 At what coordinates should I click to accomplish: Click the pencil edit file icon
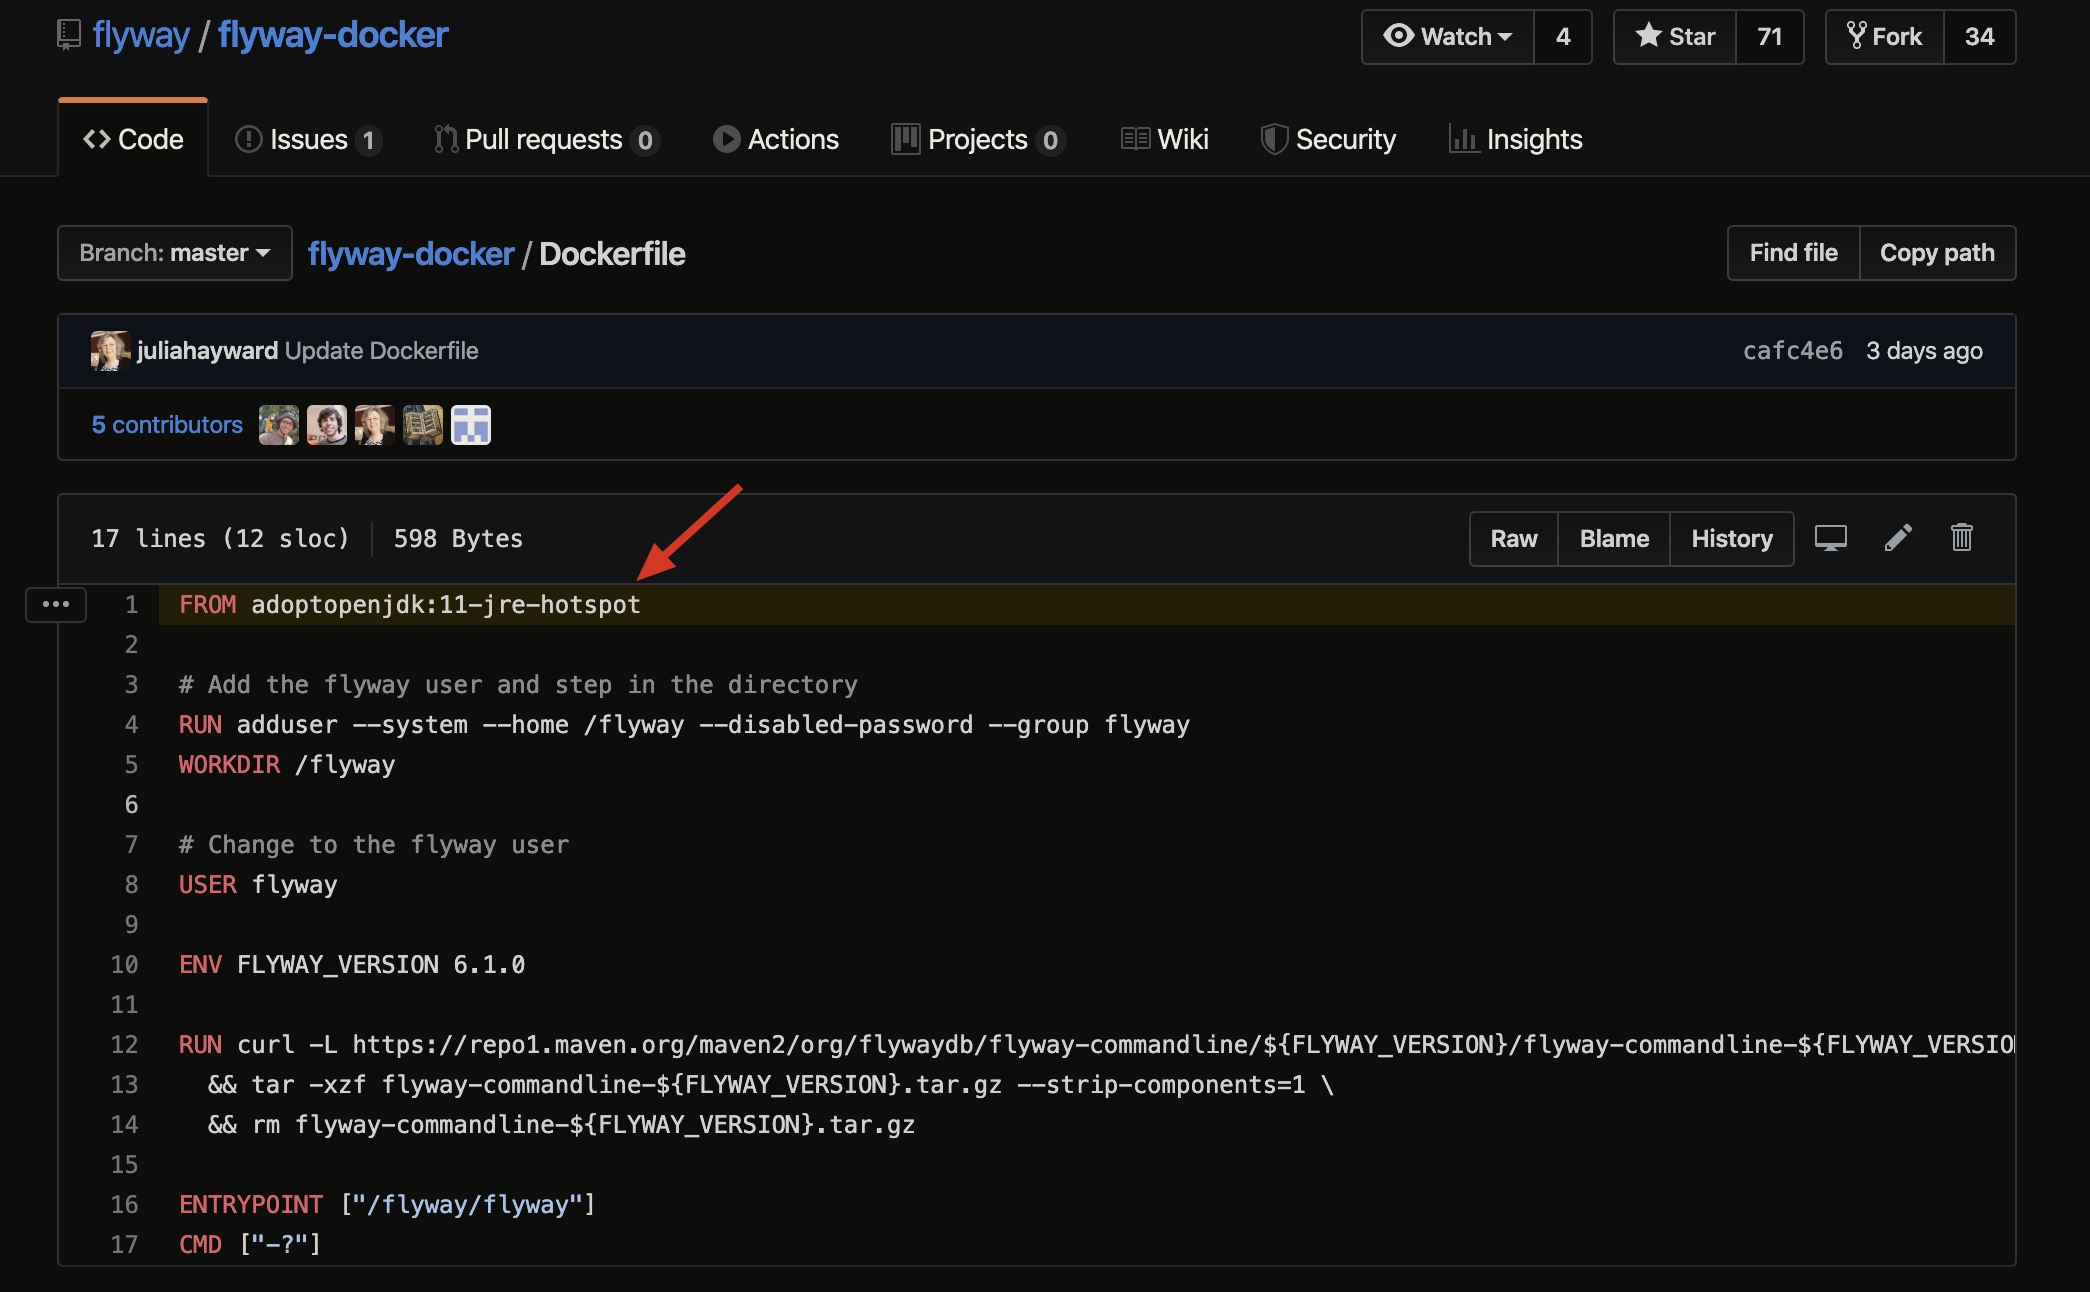pos(1898,538)
